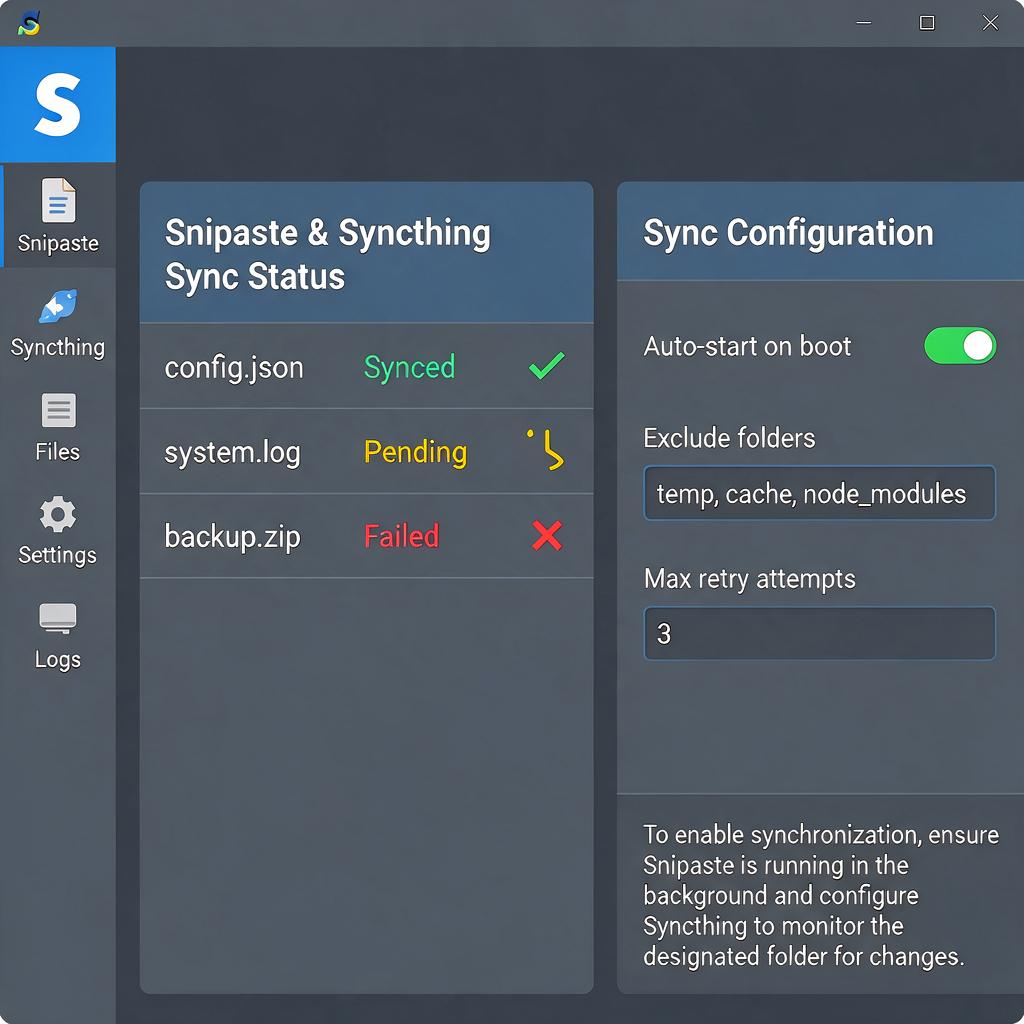Click the Auto-start on boot label

[747, 346]
